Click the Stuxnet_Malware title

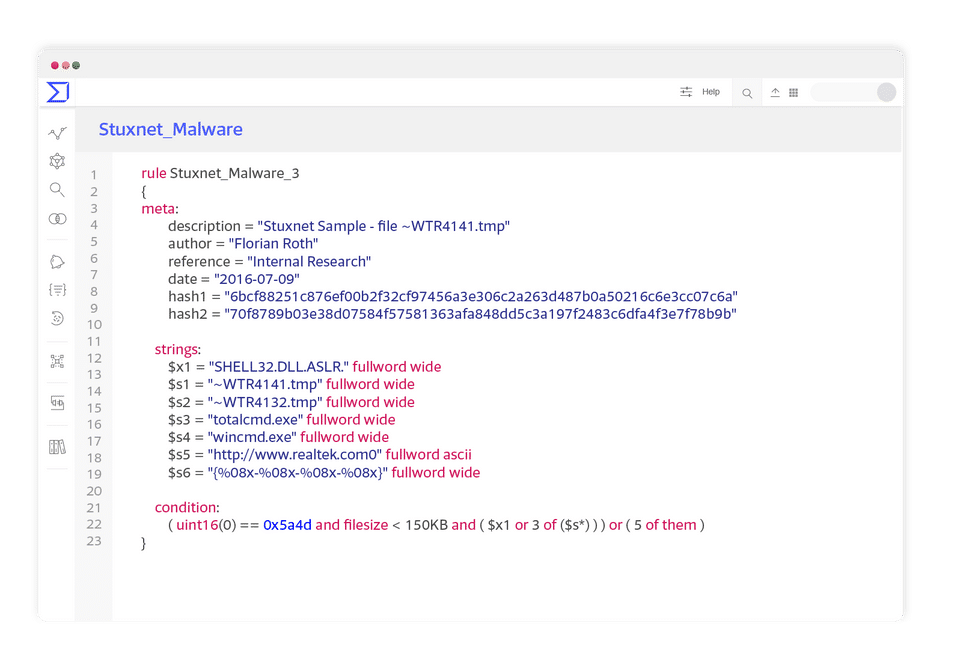[171, 129]
